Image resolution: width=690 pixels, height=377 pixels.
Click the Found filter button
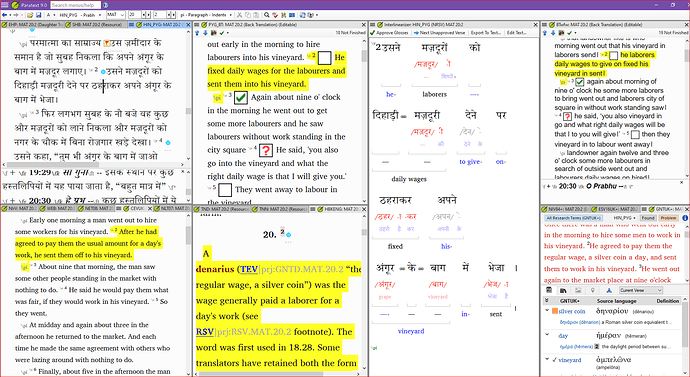pos(648,218)
